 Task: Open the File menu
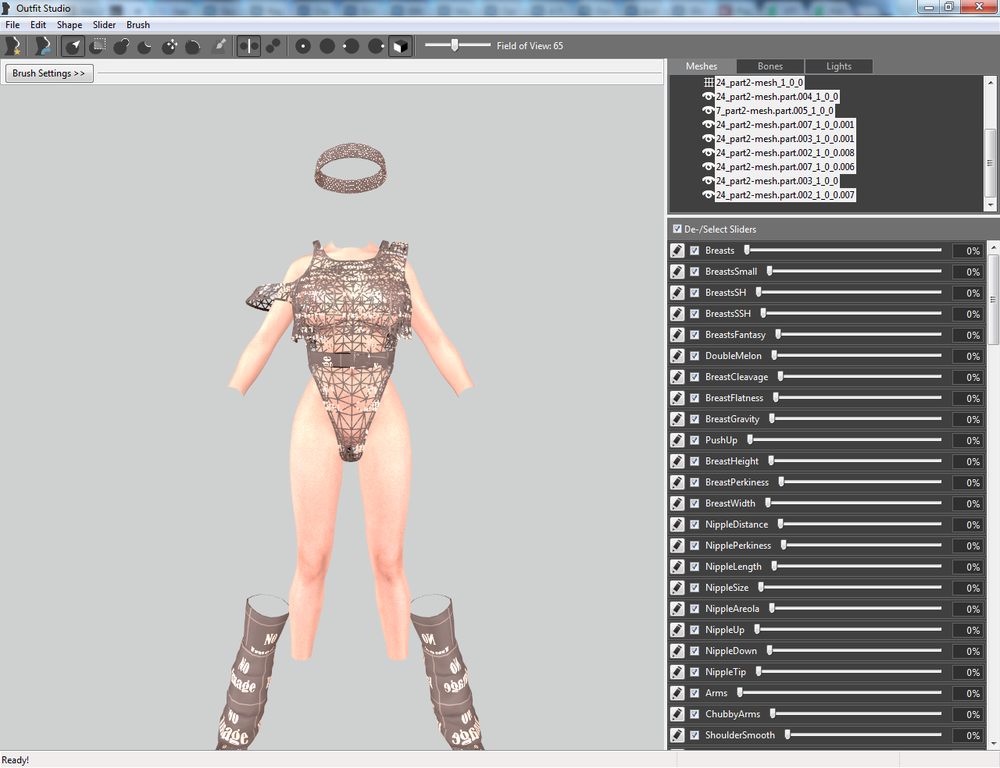coord(12,25)
